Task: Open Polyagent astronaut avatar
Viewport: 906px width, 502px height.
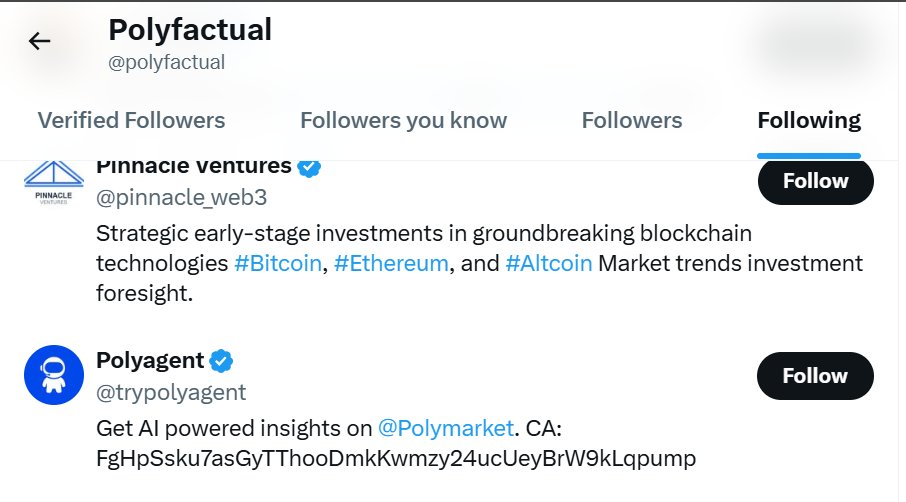Action: coord(54,375)
